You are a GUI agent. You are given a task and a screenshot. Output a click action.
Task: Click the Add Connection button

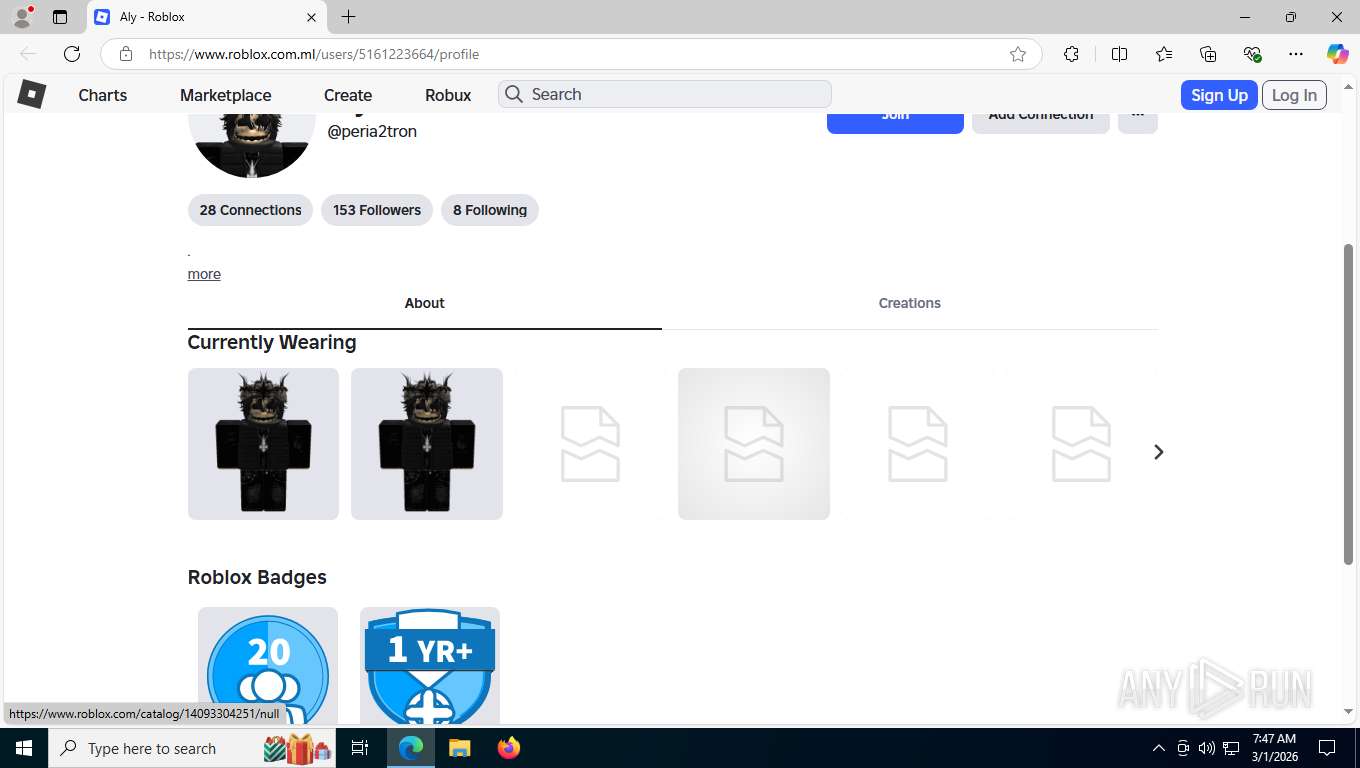point(1041,121)
